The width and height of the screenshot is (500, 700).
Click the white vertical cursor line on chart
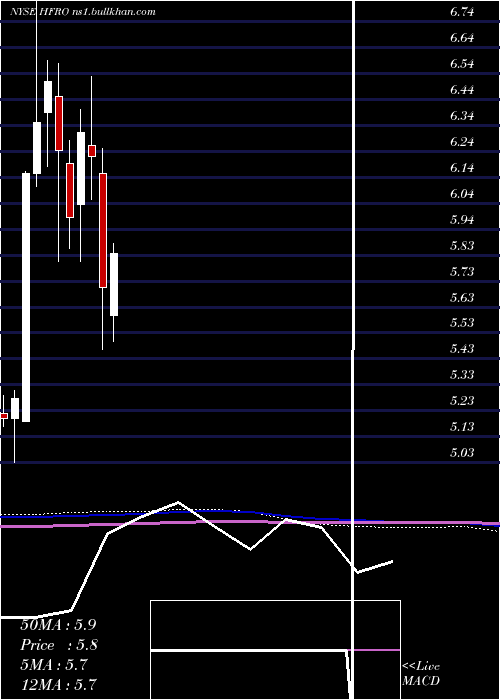pyautogui.click(x=354, y=348)
